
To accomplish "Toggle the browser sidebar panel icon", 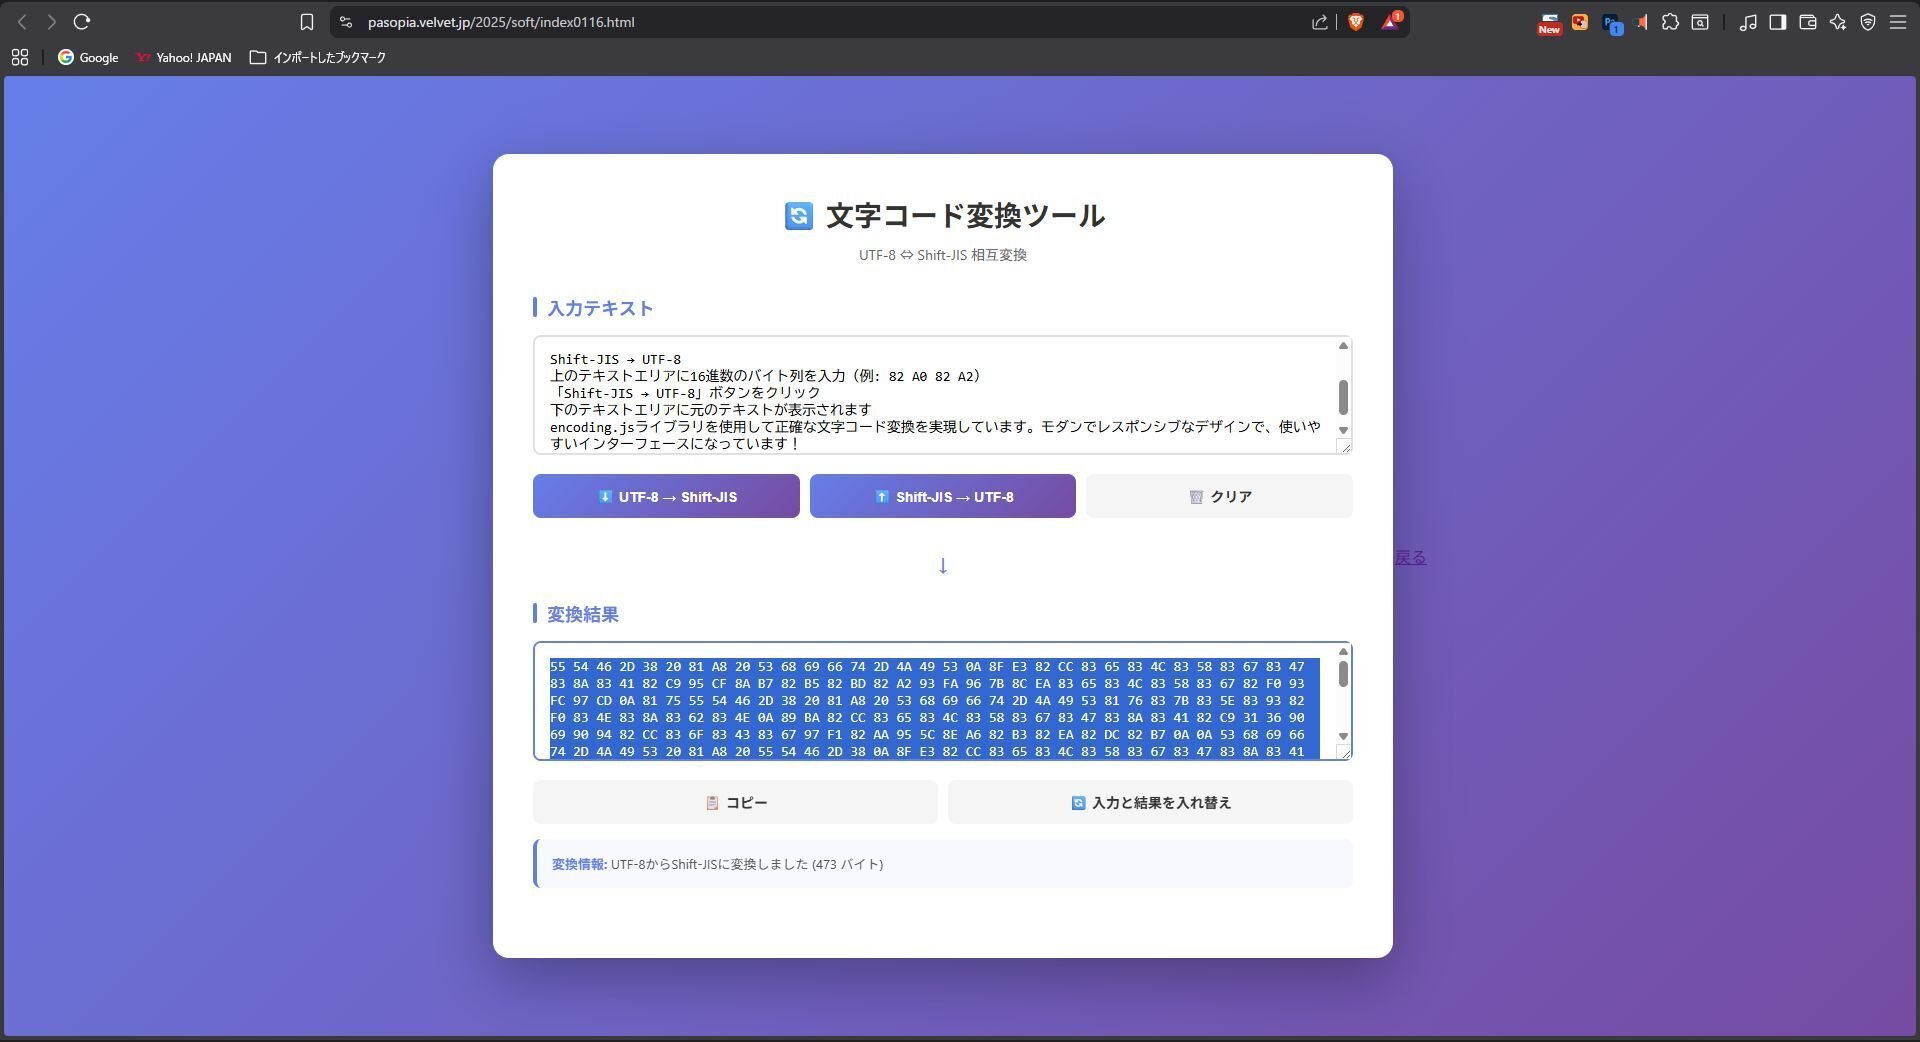I will coord(1777,22).
